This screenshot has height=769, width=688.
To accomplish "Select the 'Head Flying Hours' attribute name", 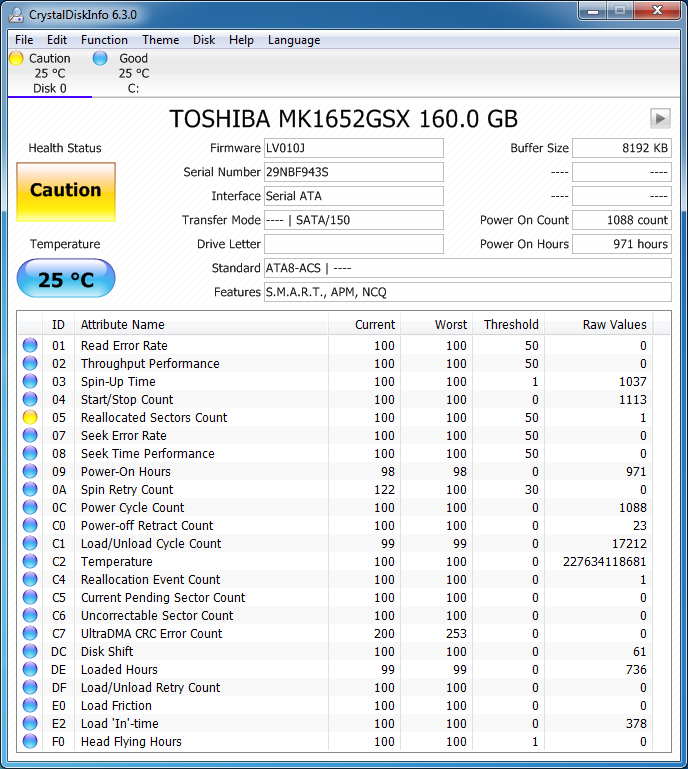I will click(131, 742).
